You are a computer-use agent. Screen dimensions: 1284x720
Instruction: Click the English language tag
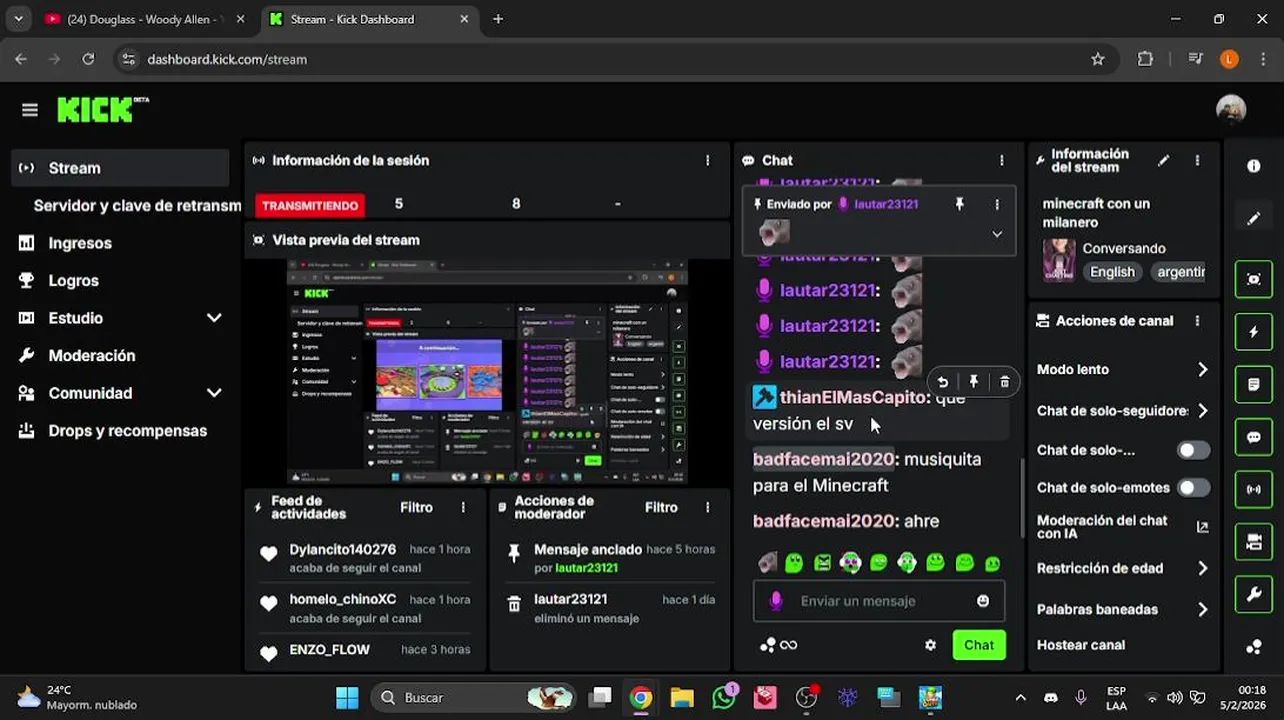1112,272
